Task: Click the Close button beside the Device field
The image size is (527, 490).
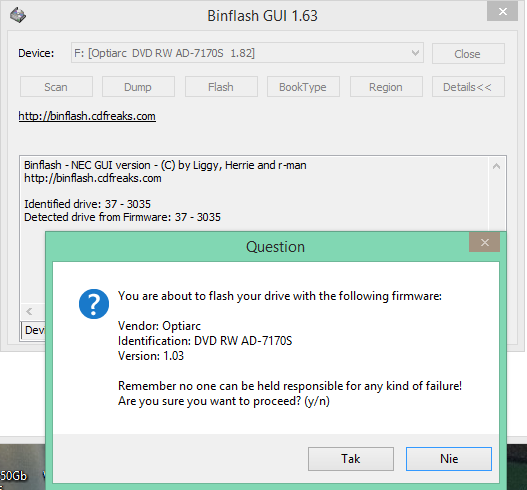Action: [468, 54]
